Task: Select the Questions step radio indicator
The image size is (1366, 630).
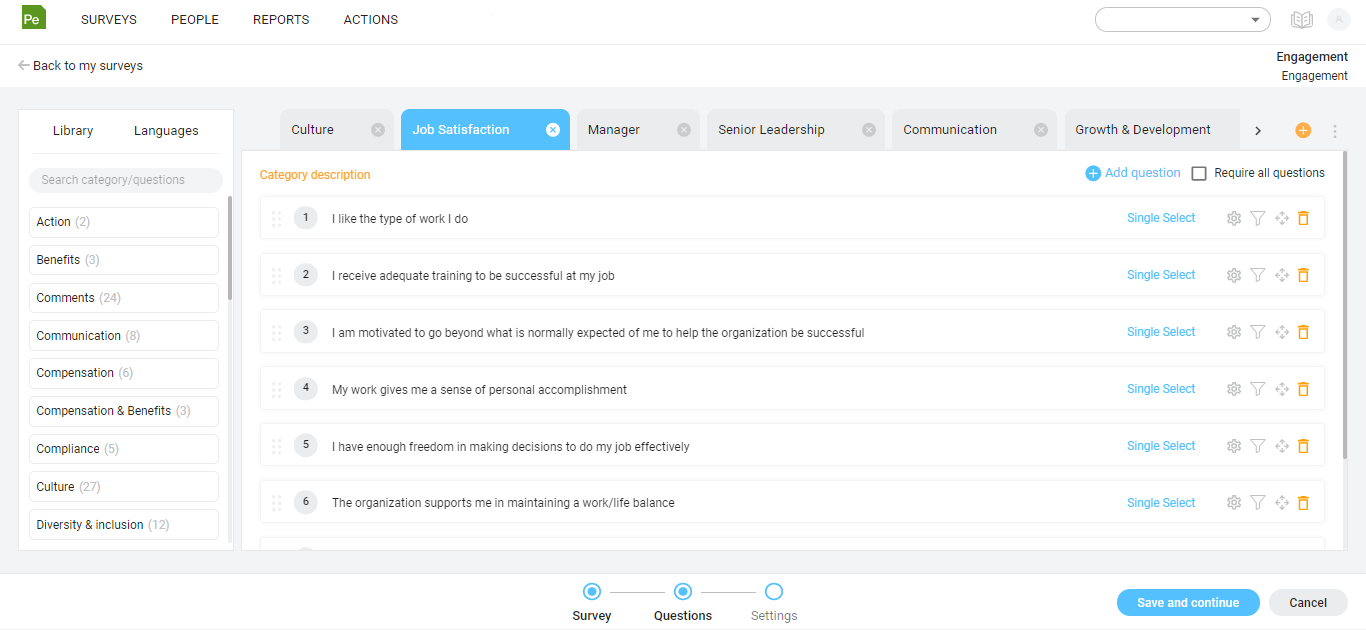Action: 683,591
